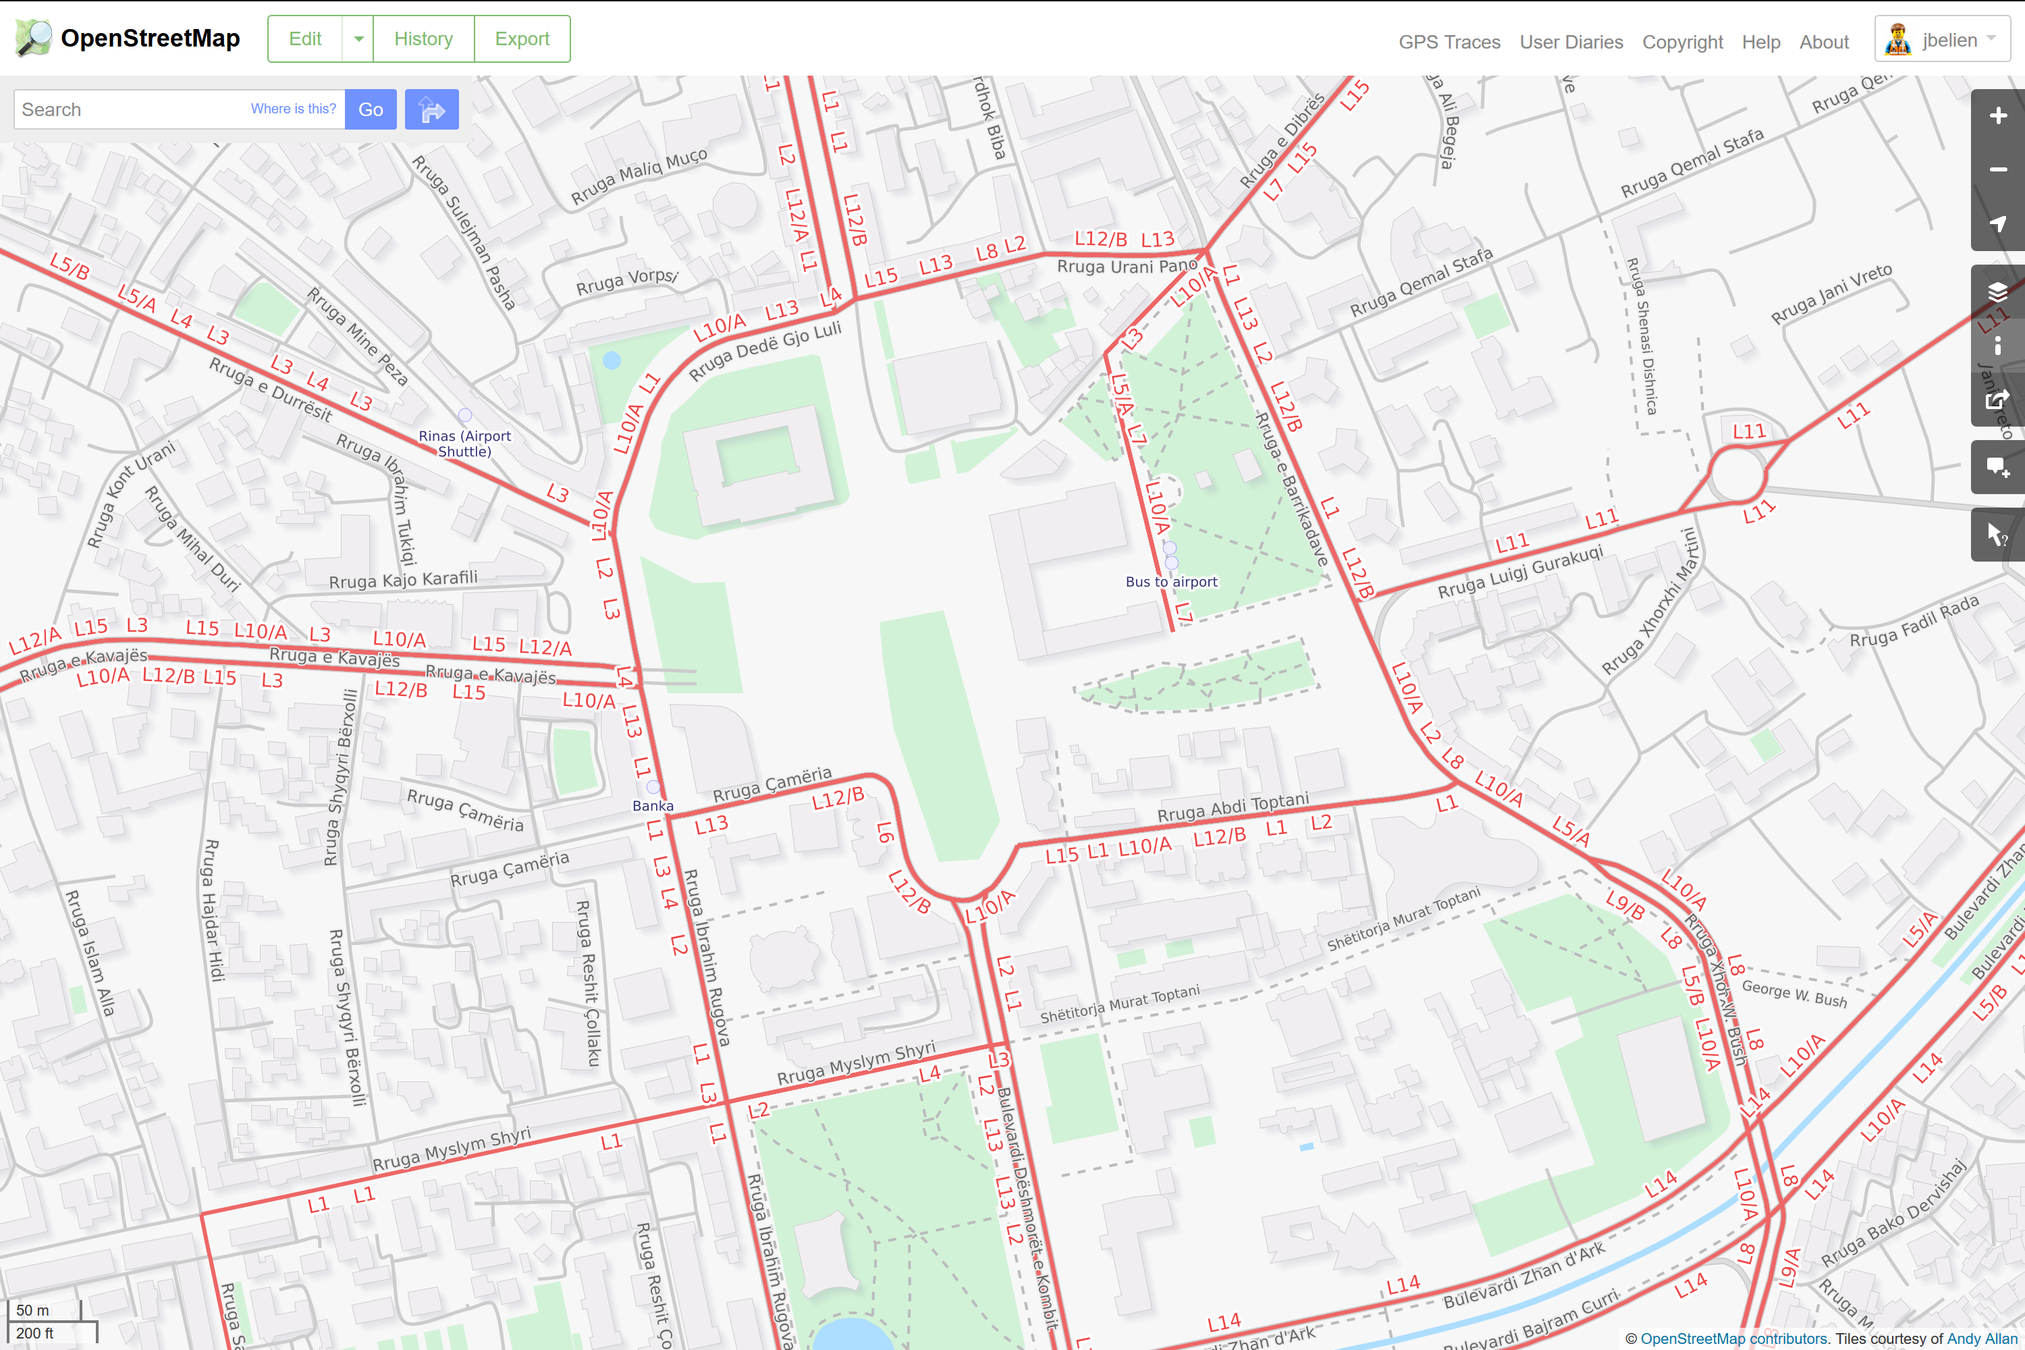Follow the OpenStreetMap contributors link
2025x1350 pixels.
click(x=1733, y=1338)
